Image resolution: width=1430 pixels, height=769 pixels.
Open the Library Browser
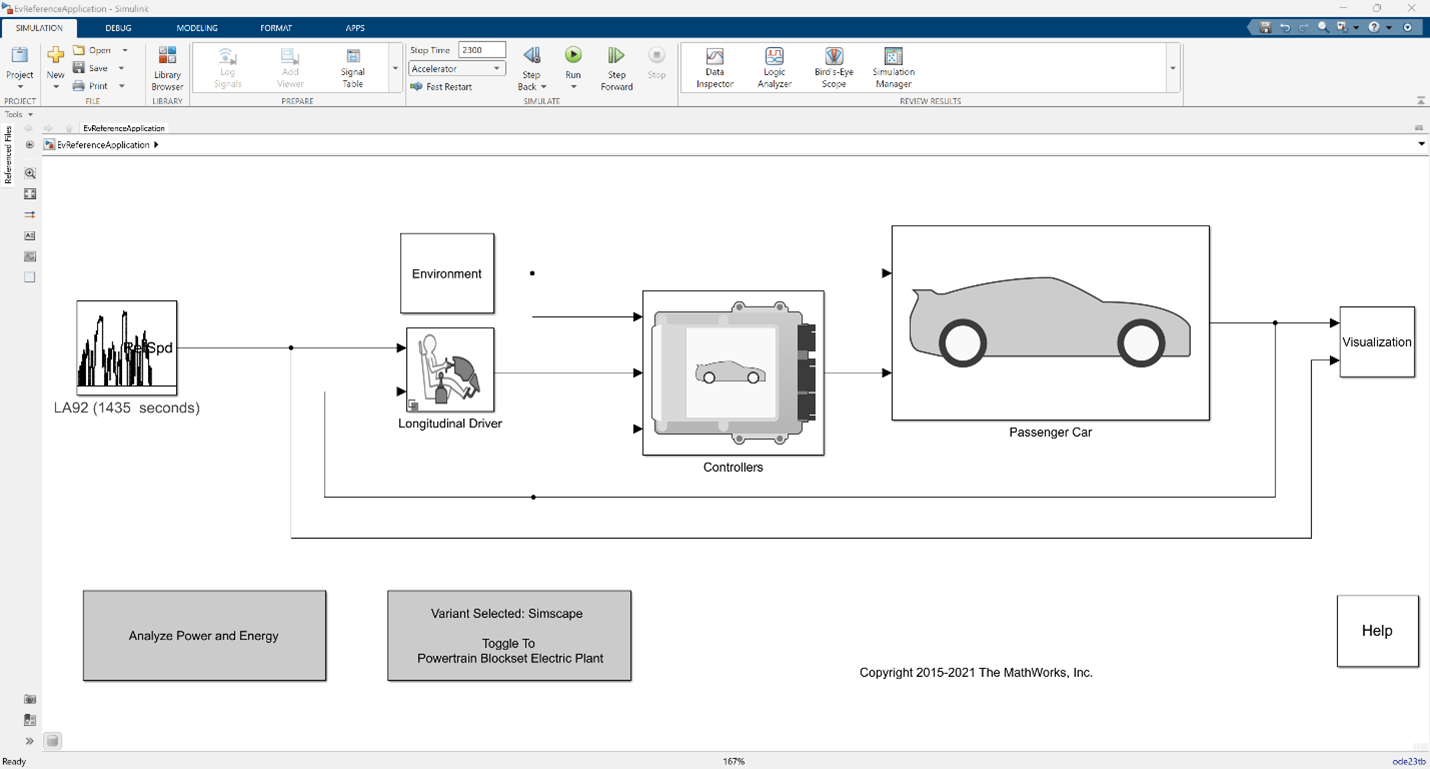(x=167, y=67)
